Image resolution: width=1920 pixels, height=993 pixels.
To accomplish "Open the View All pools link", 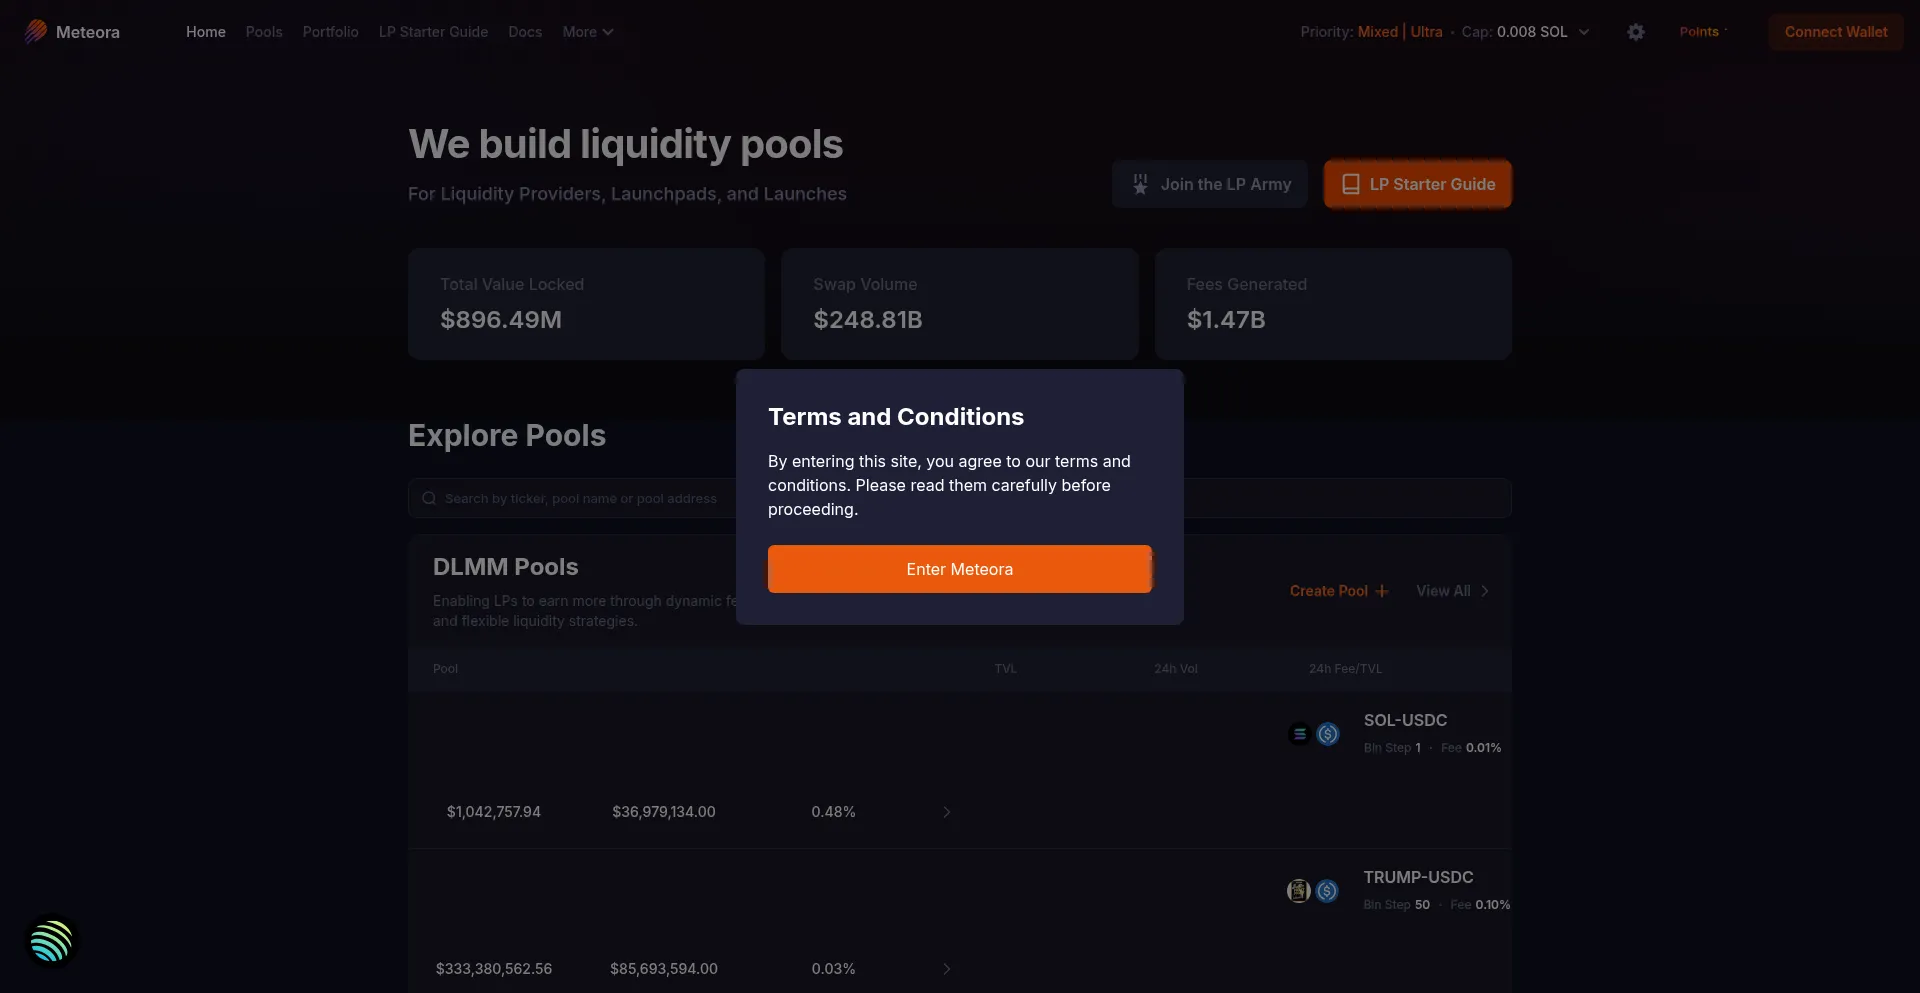I will pyautogui.click(x=1453, y=591).
